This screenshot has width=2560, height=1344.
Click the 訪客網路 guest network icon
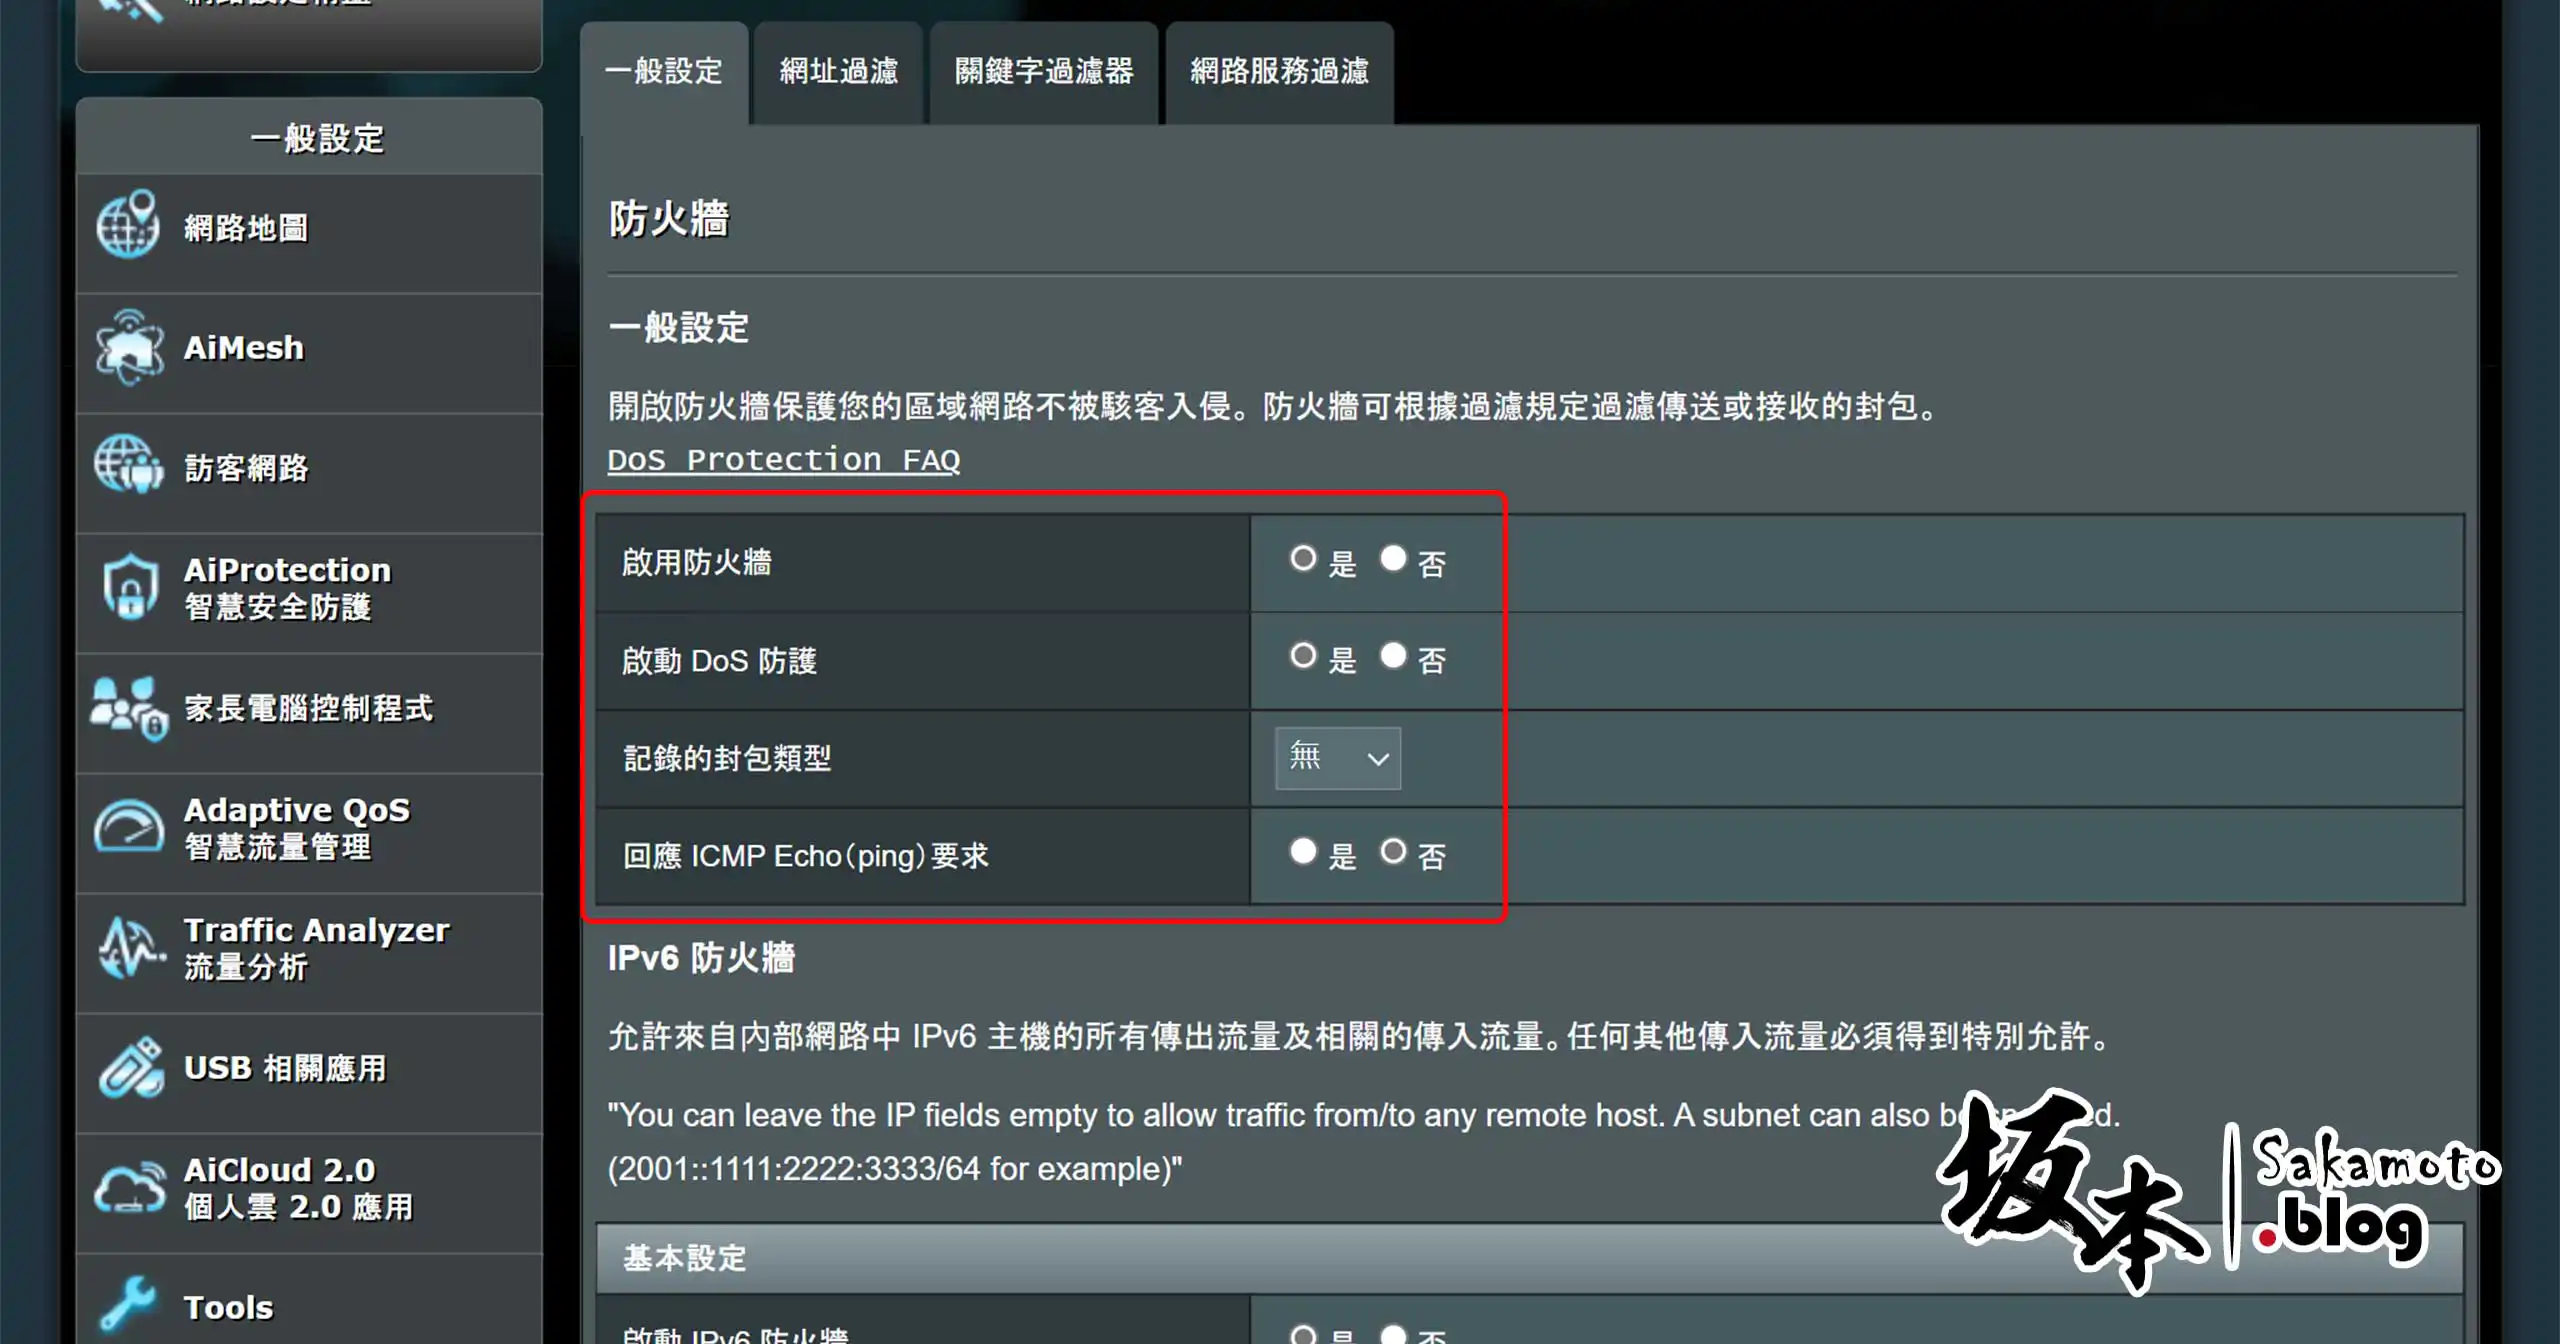point(128,466)
